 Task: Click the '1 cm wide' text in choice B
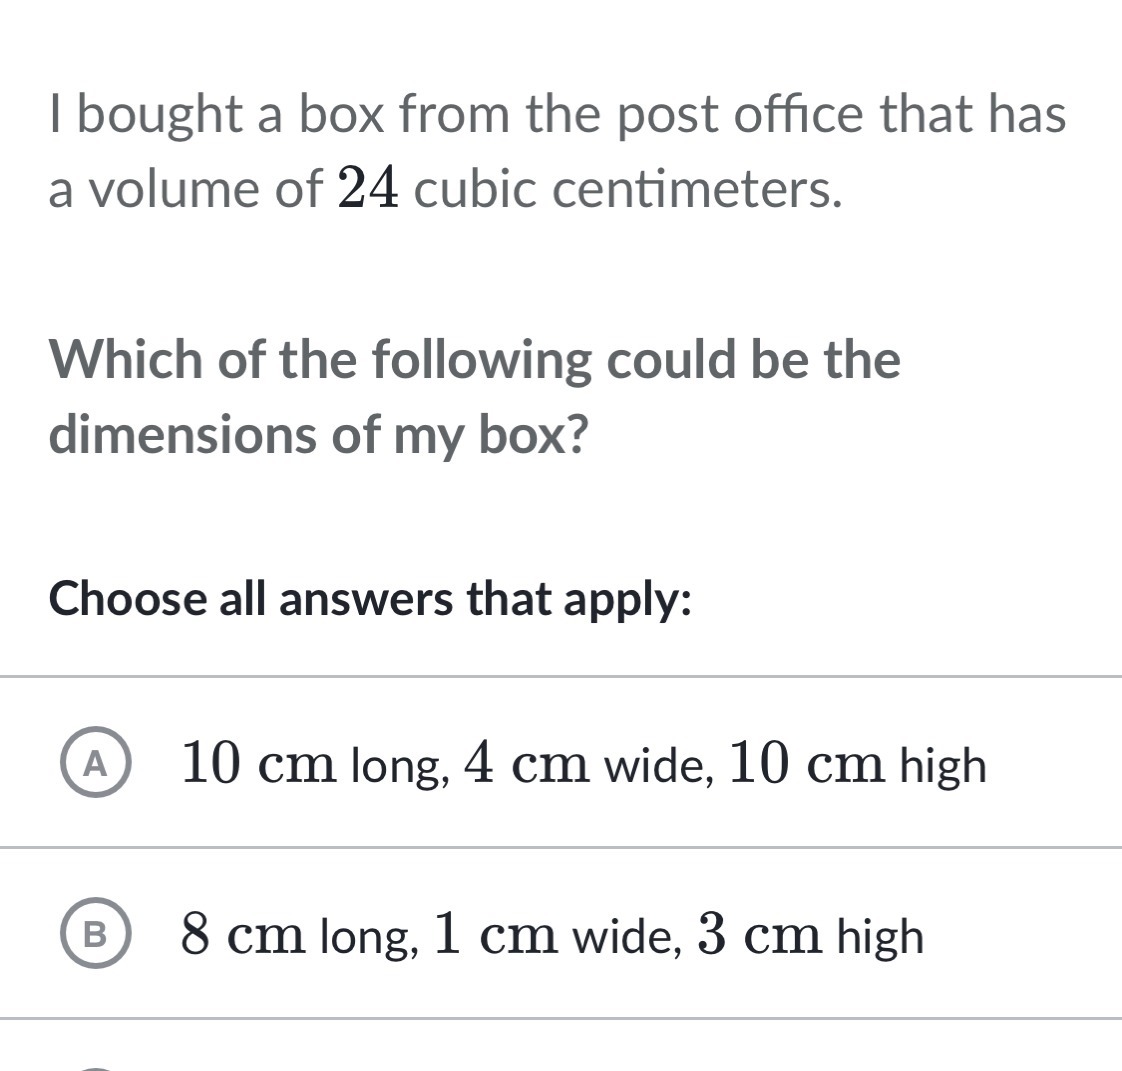pos(557,934)
